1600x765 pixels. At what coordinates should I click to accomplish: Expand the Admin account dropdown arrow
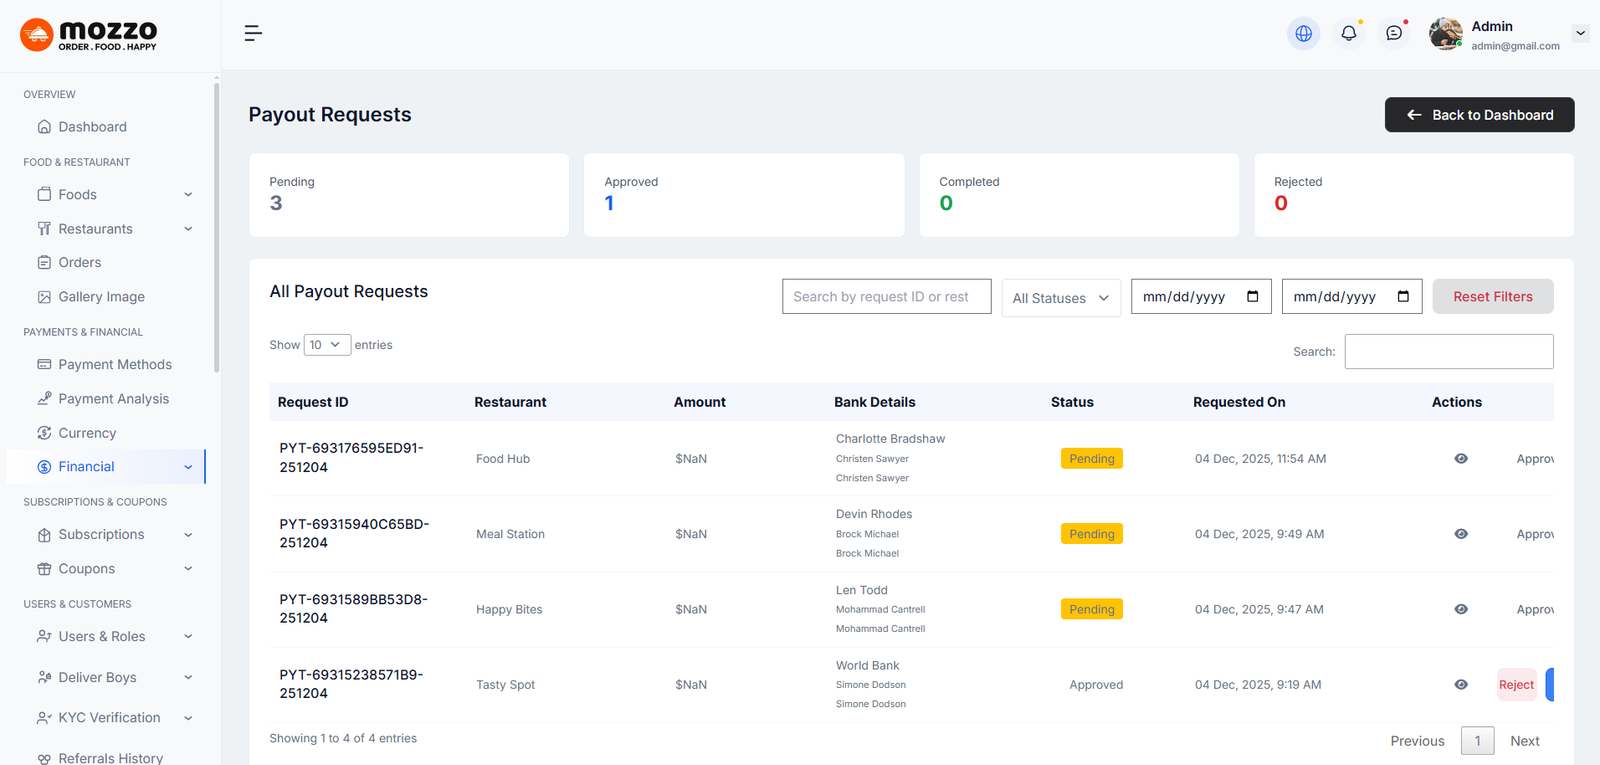click(1580, 33)
